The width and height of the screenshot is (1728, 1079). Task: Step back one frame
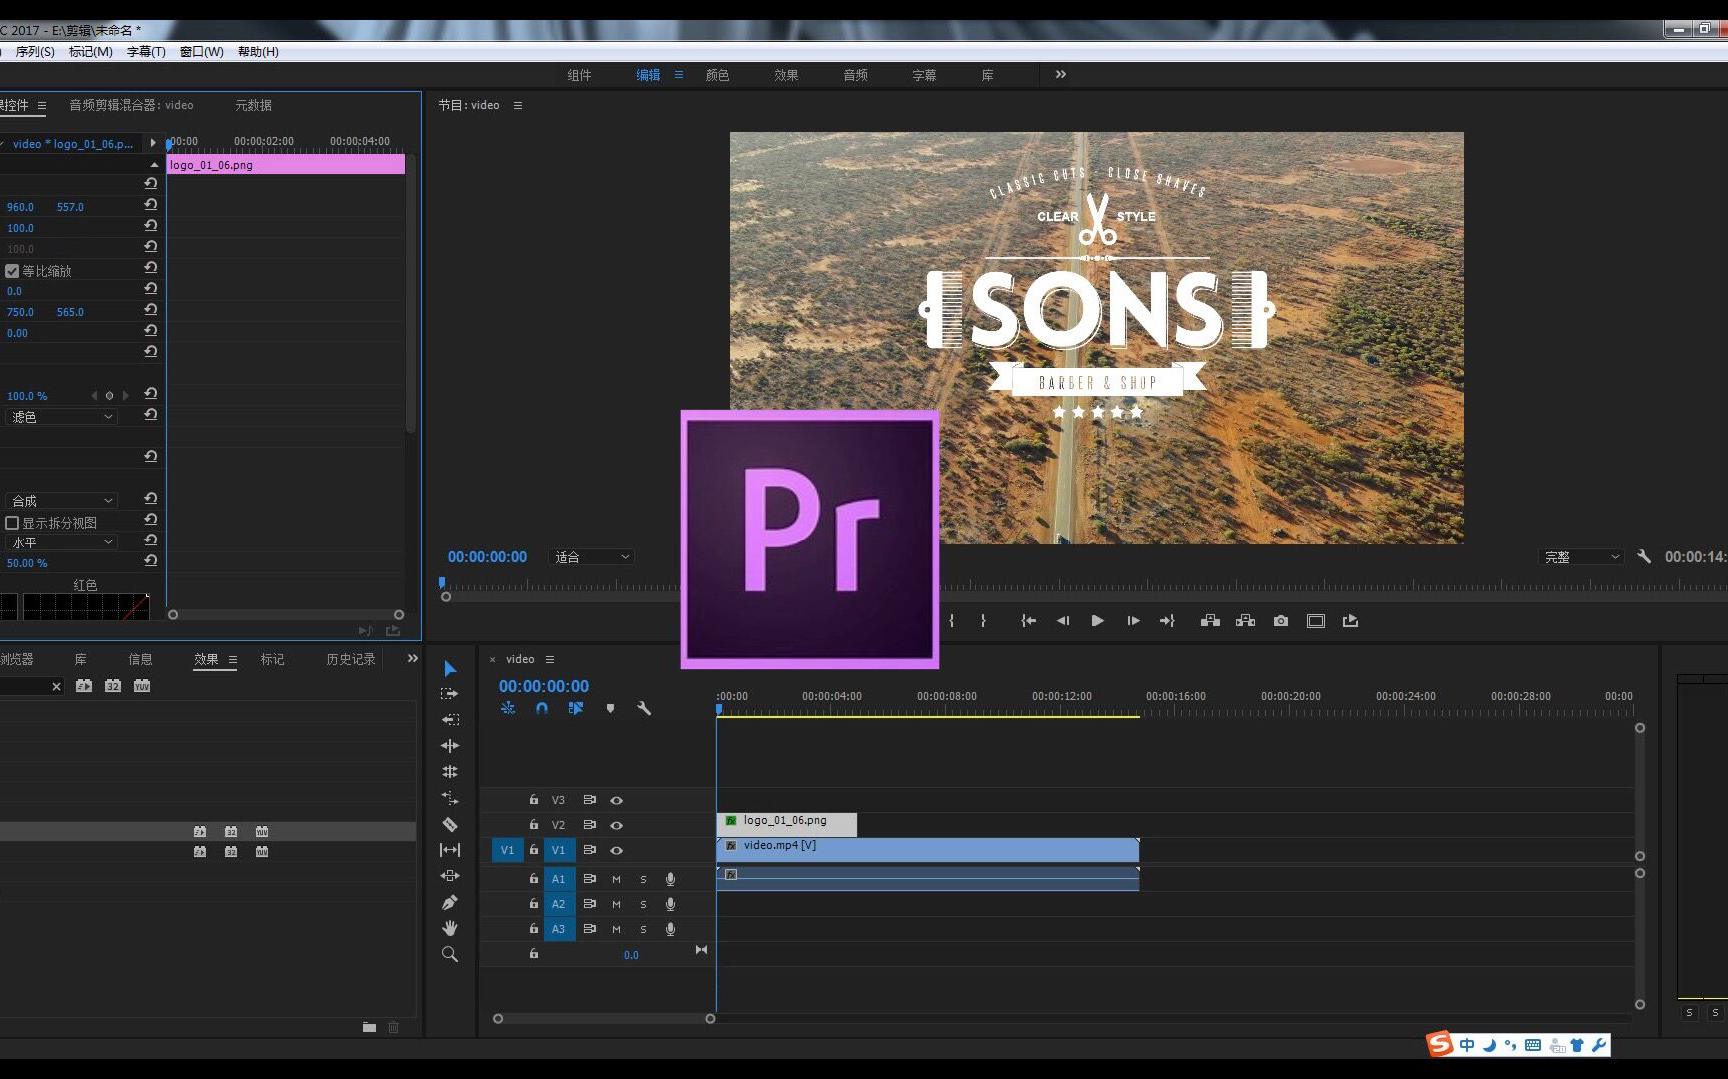tap(1063, 621)
